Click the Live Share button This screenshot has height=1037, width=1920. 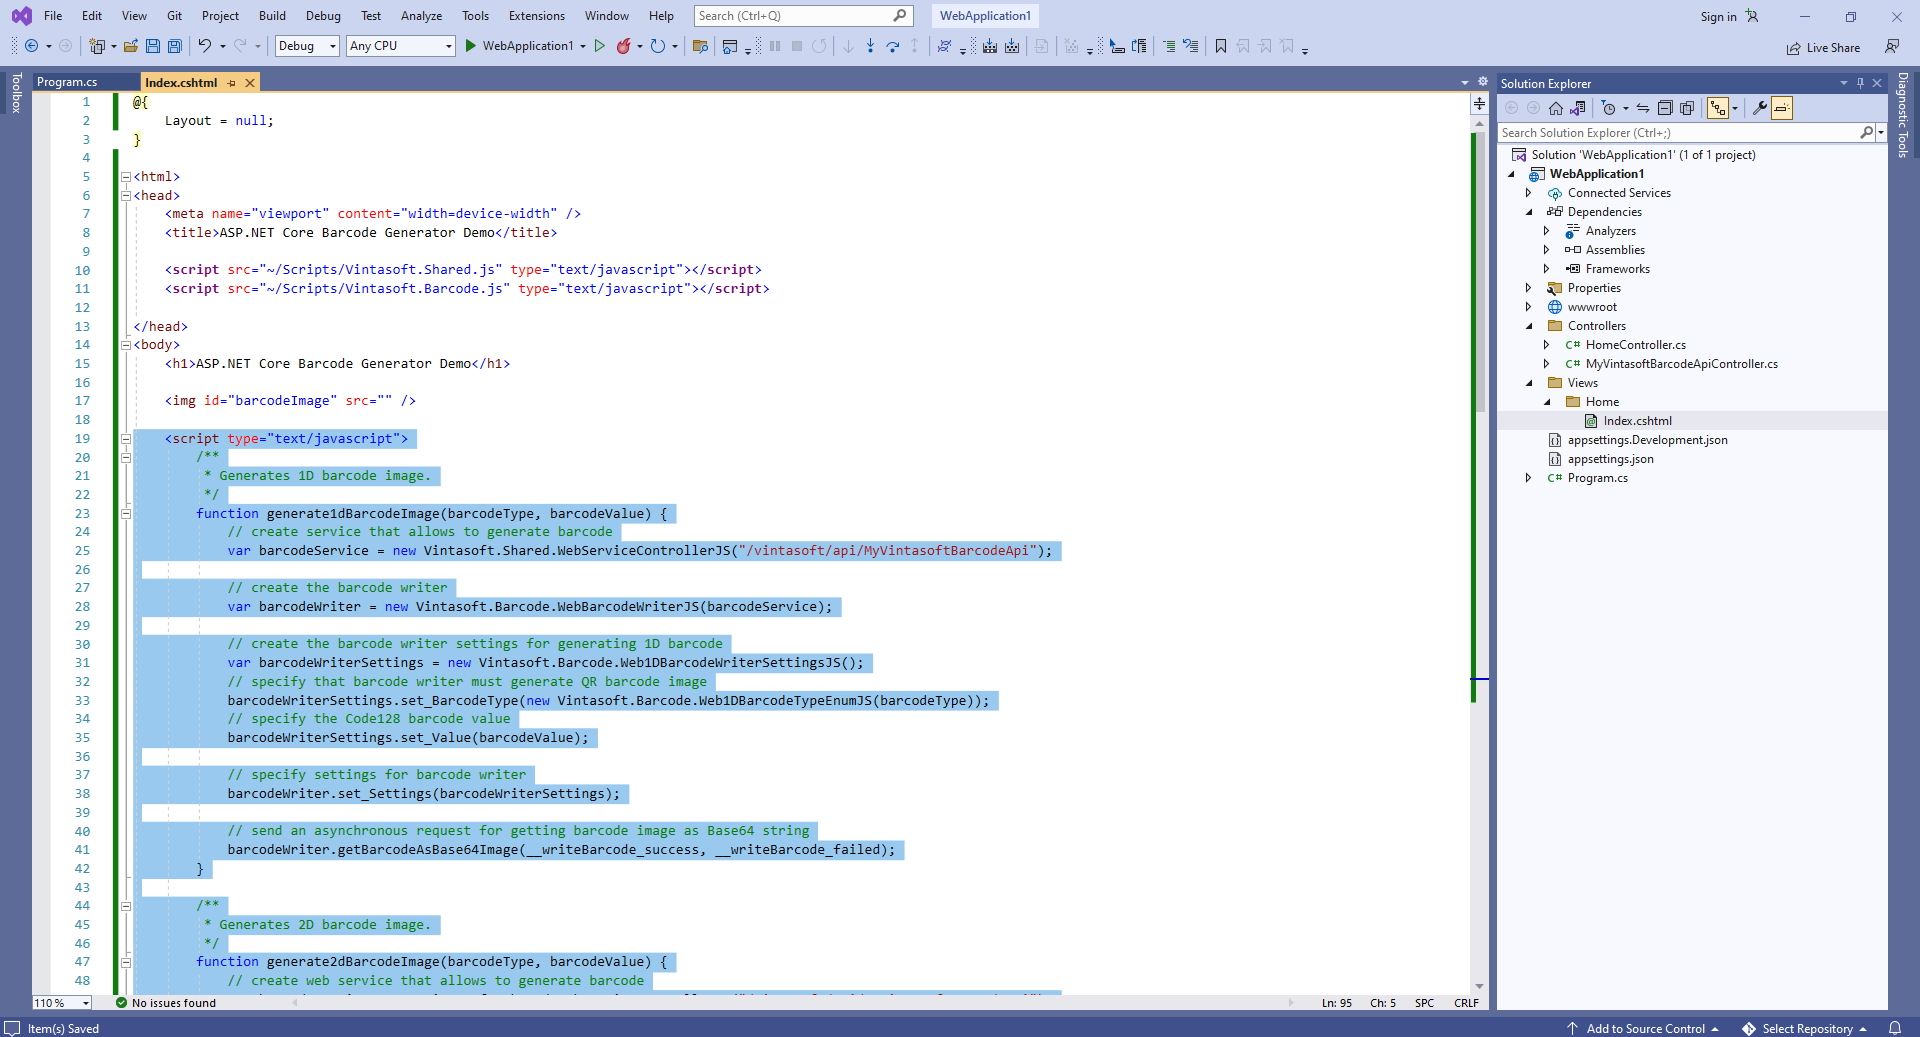1824,48
